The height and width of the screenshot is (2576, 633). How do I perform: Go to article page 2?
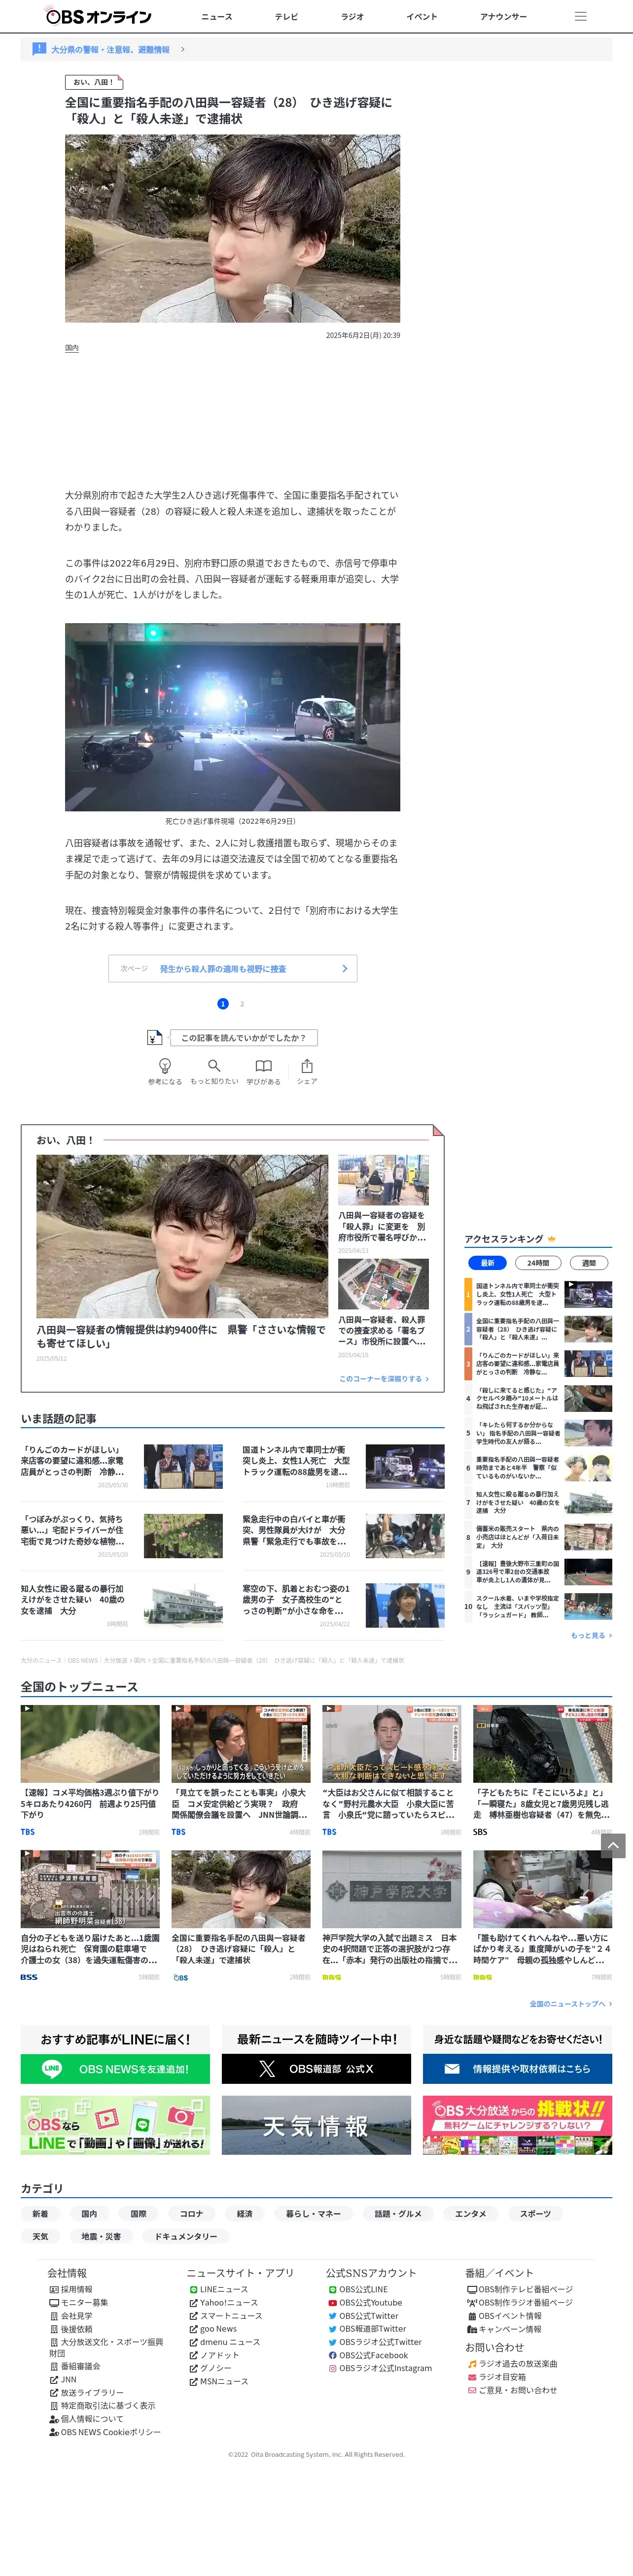tap(242, 1003)
